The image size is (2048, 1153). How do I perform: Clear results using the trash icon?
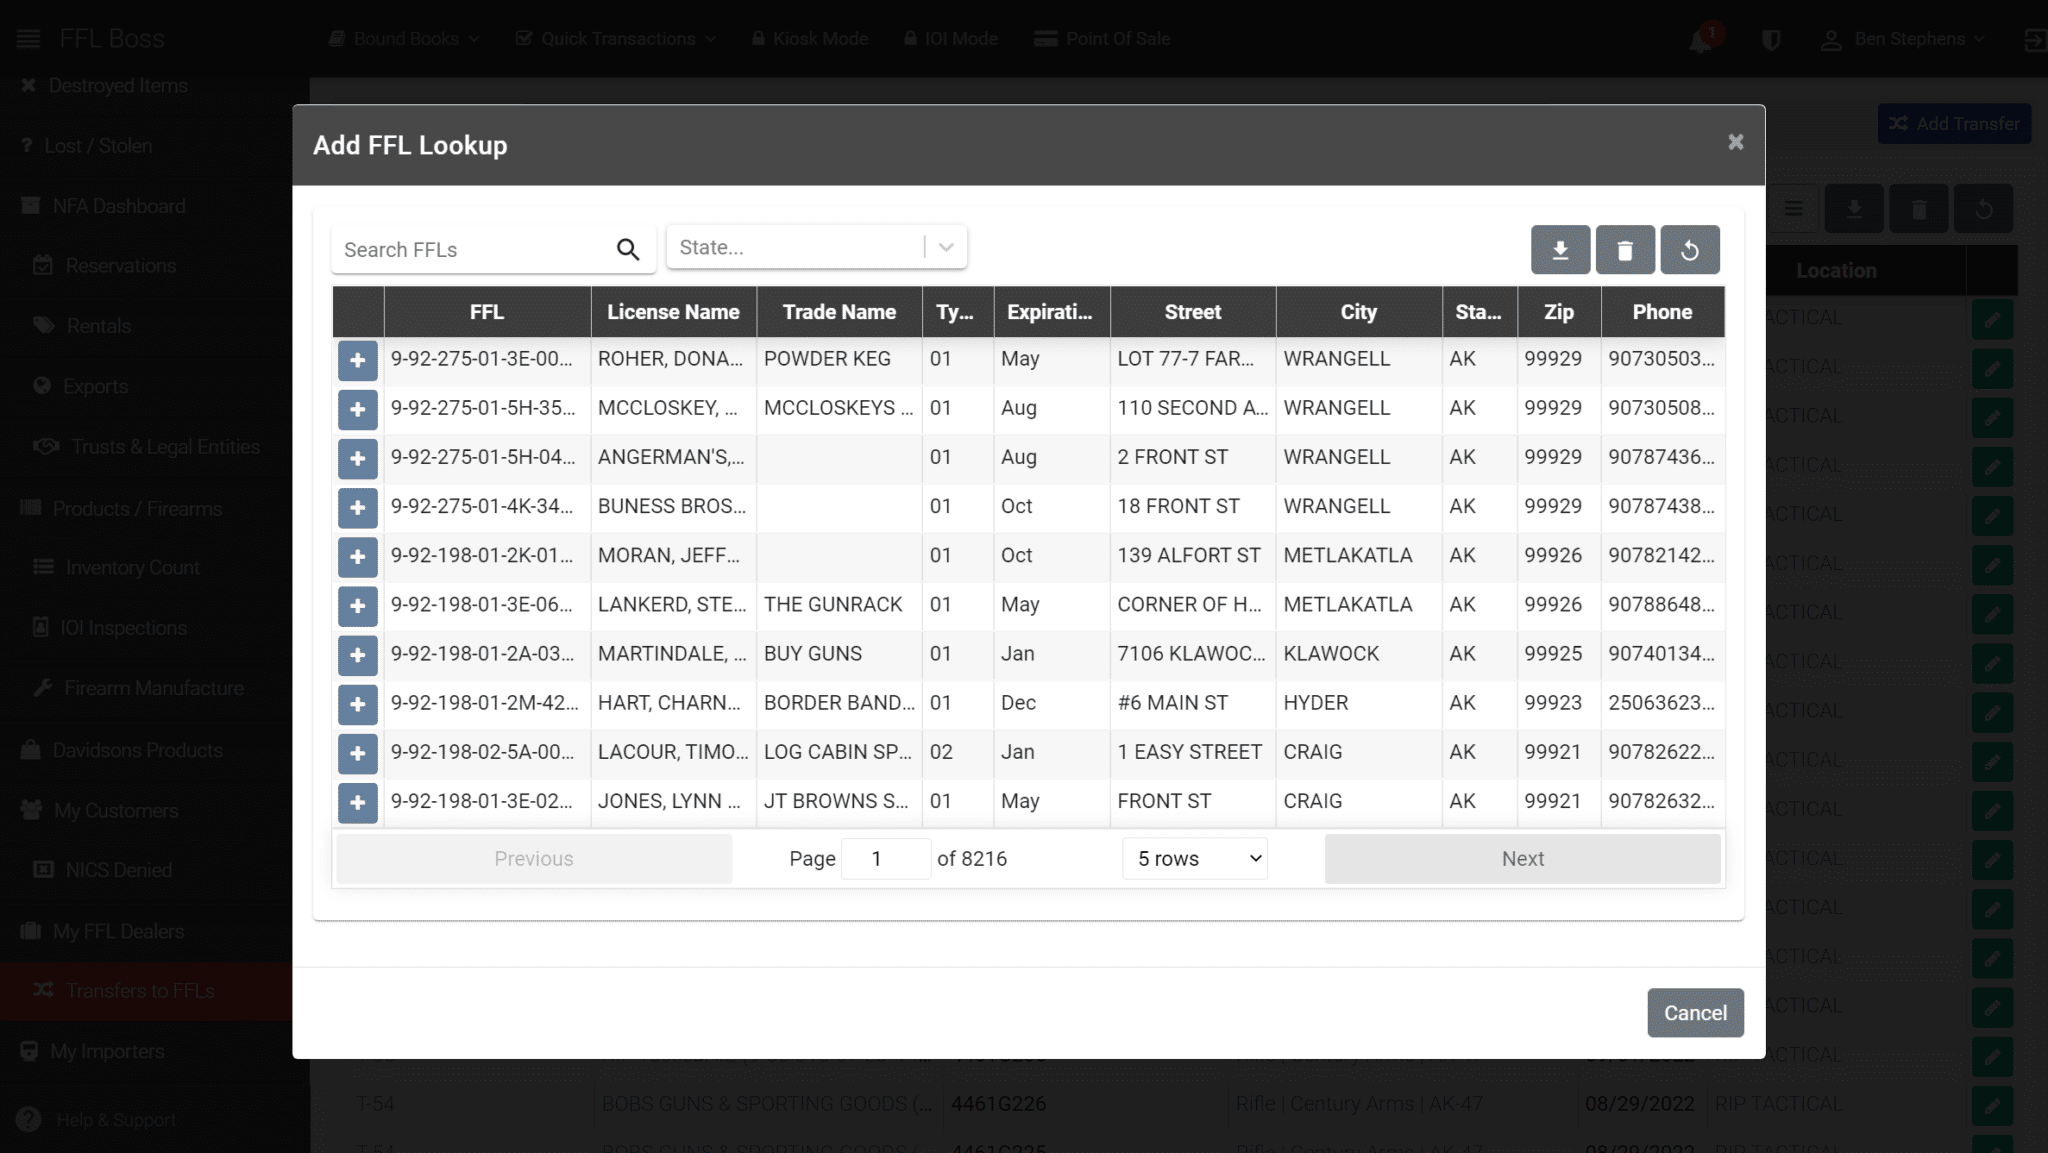[1625, 249]
